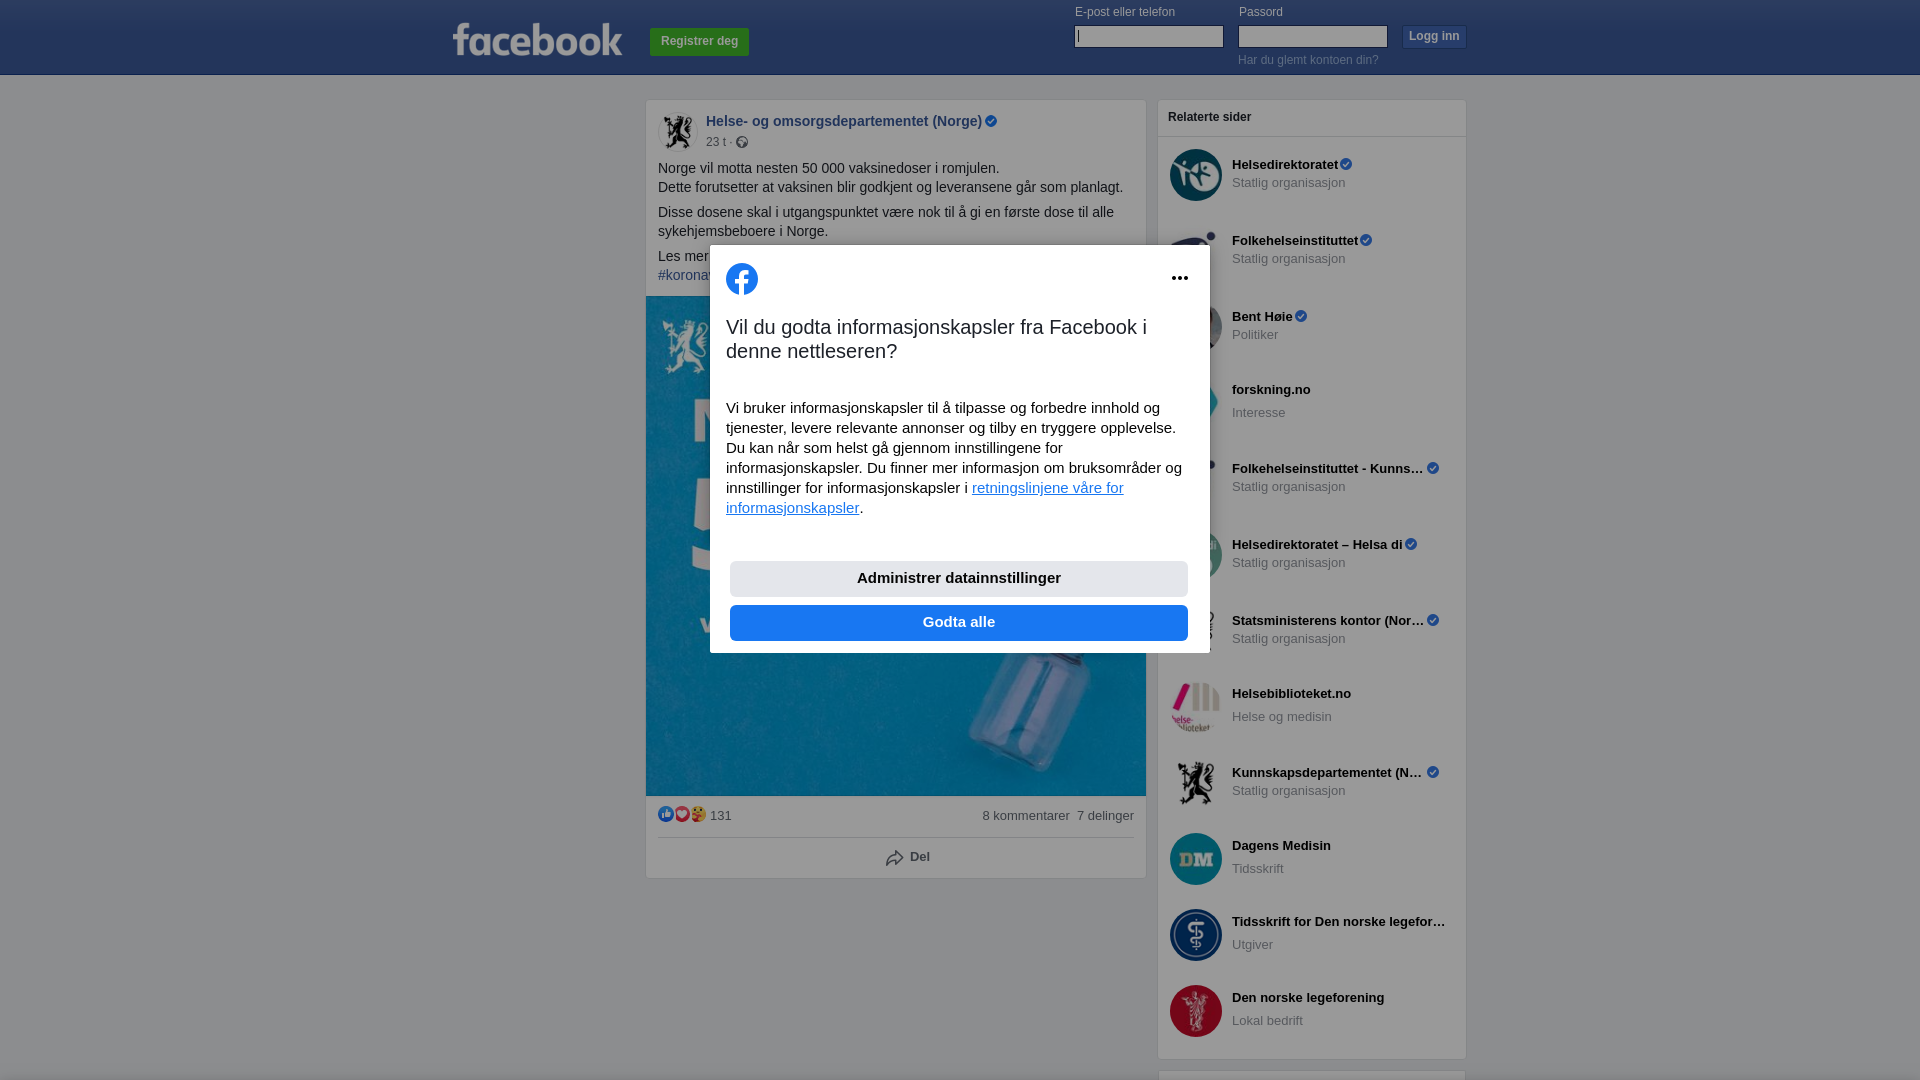Click the Facebook logo in the header
The width and height of the screenshot is (1920, 1080).
point(538,40)
